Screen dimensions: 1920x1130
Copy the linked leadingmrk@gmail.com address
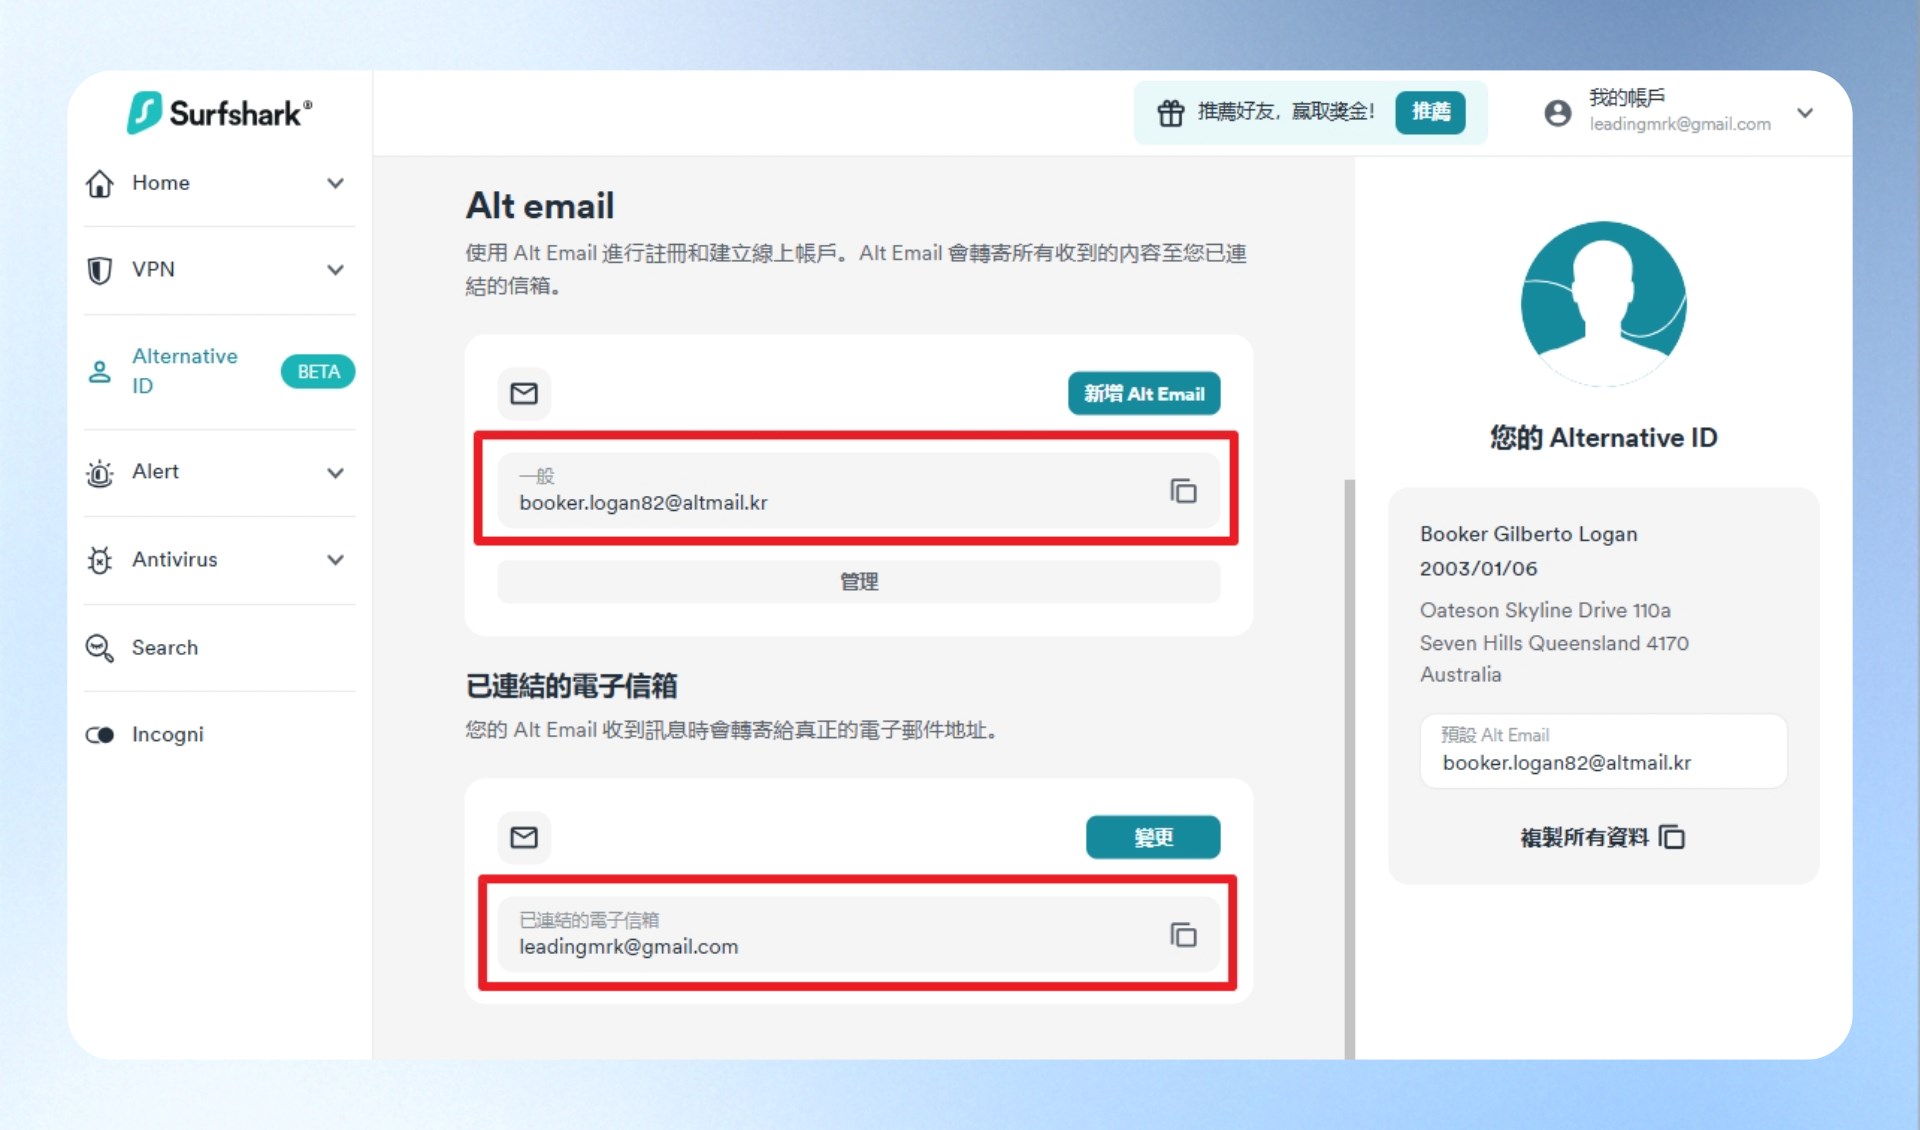pos(1183,935)
